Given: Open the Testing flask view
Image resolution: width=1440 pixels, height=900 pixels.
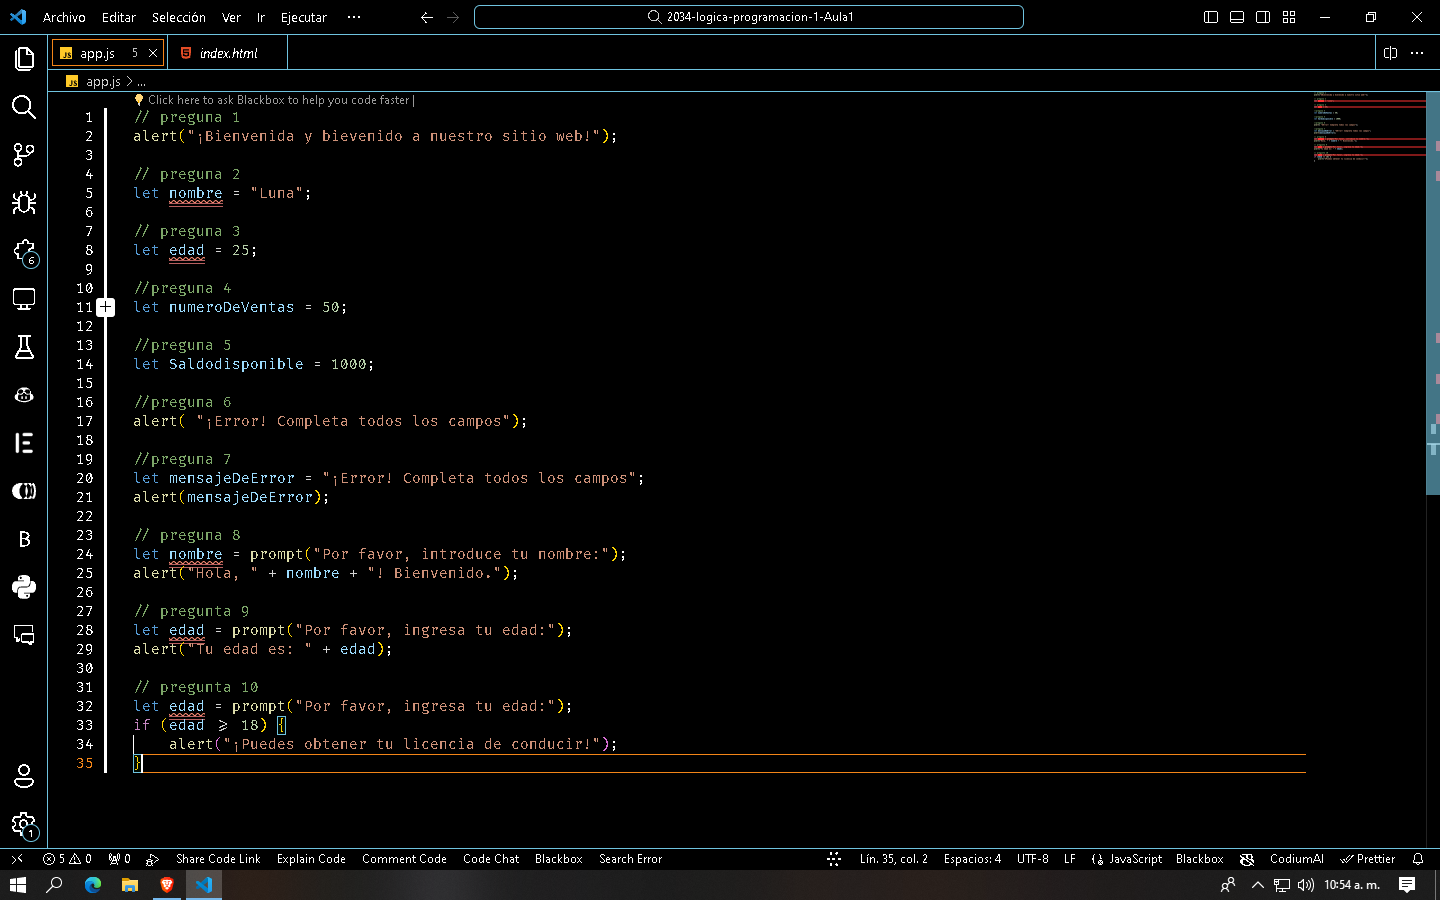Looking at the screenshot, I should pos(24,347).
